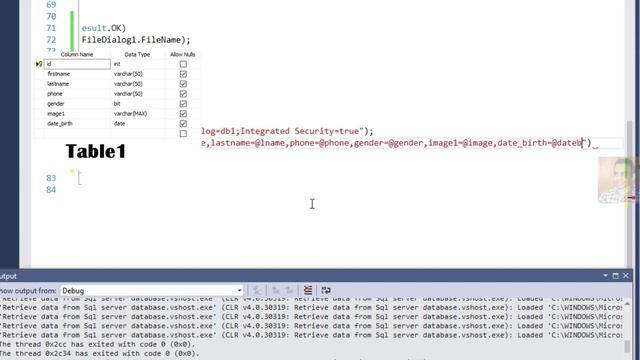Click the 'date' data type cell
640x360 pixels.
coord(138,124)
